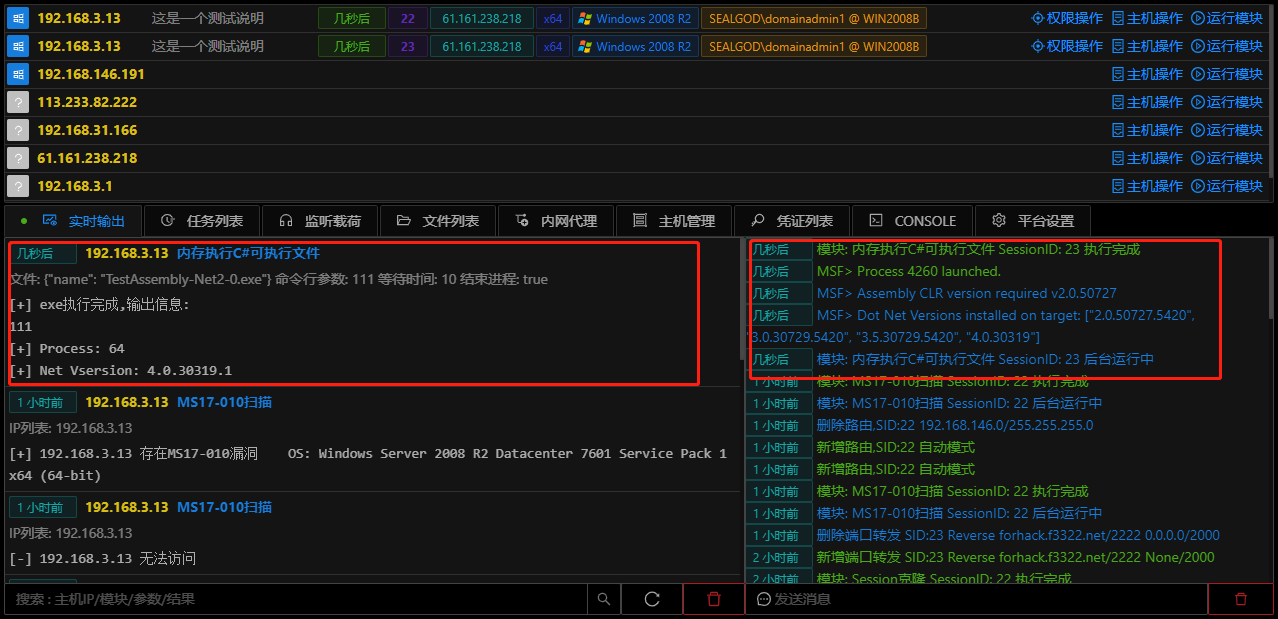The image size is (1278, 619).
Task: Click 61.161.238.218 tag on session 22 row
Action: 481,18
